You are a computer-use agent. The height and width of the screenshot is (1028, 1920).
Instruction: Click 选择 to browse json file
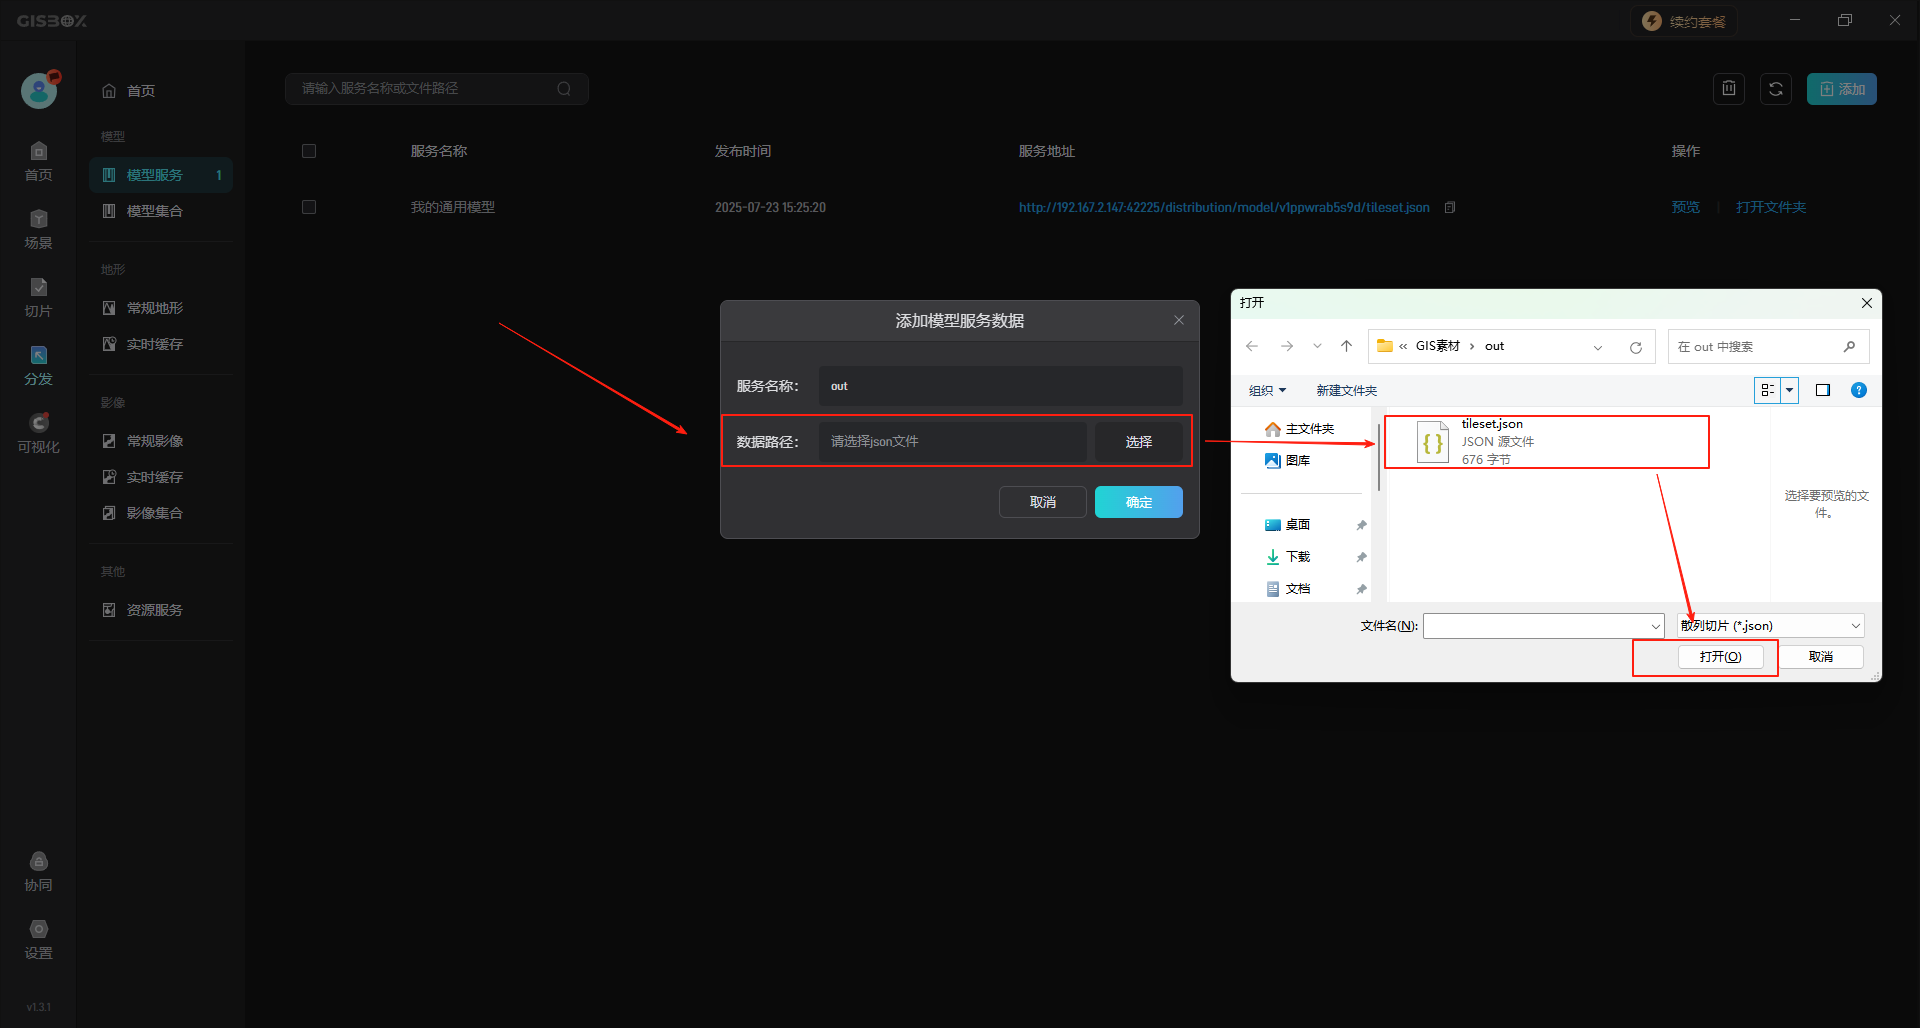[1138, 442]
